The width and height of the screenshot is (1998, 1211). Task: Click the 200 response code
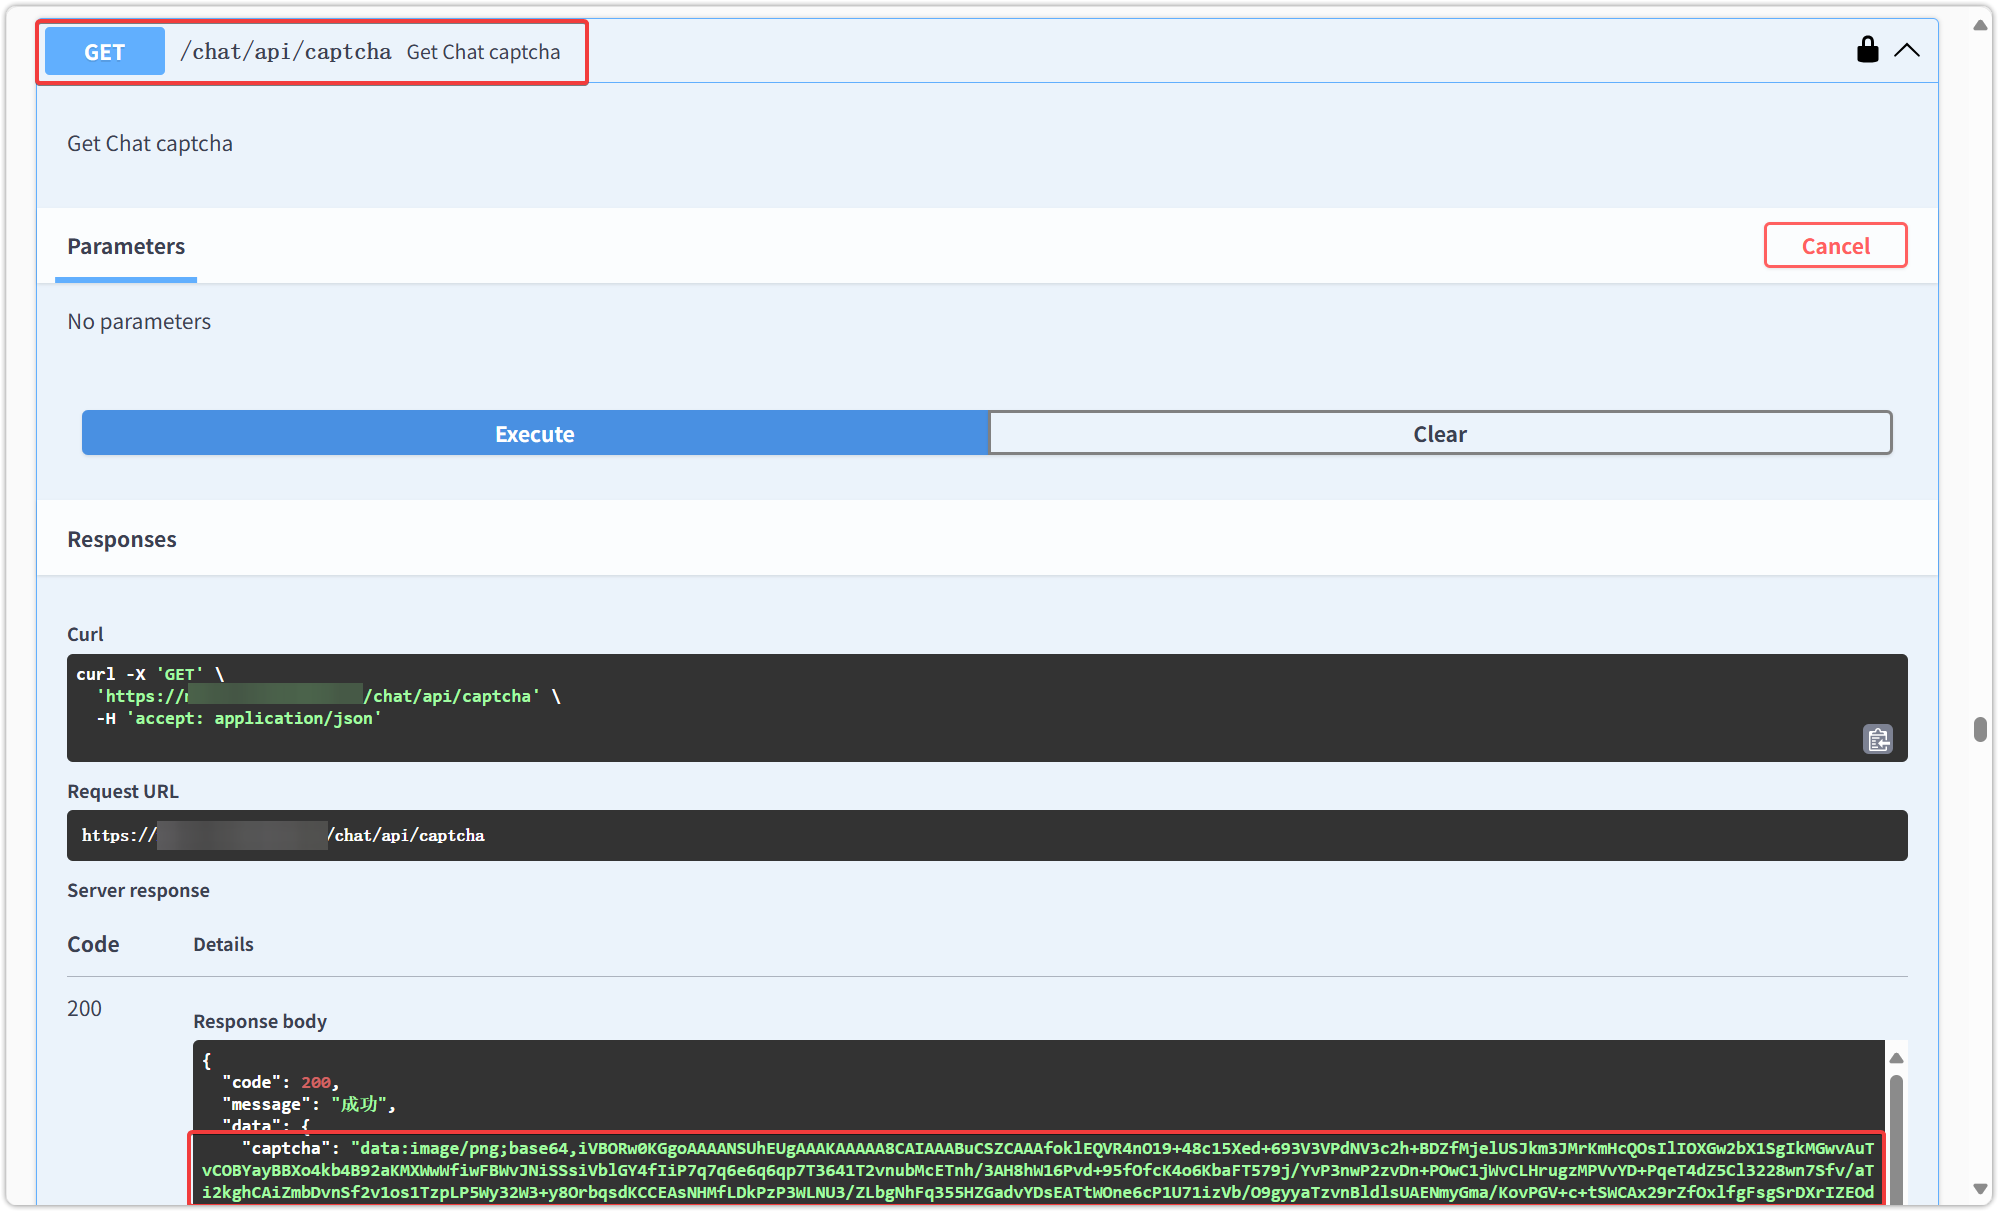pos(85,1008)
